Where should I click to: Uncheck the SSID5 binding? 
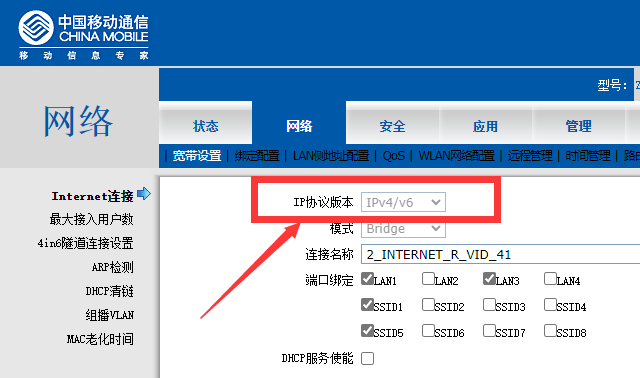pyautogui.click(x=367, y=331)
